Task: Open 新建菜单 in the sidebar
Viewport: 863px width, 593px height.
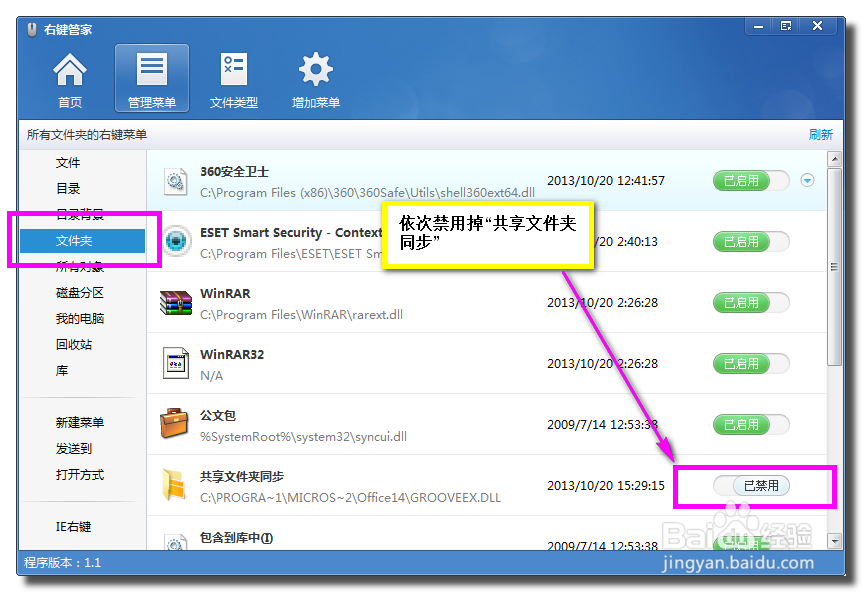Action: click(x=80, y=422)
